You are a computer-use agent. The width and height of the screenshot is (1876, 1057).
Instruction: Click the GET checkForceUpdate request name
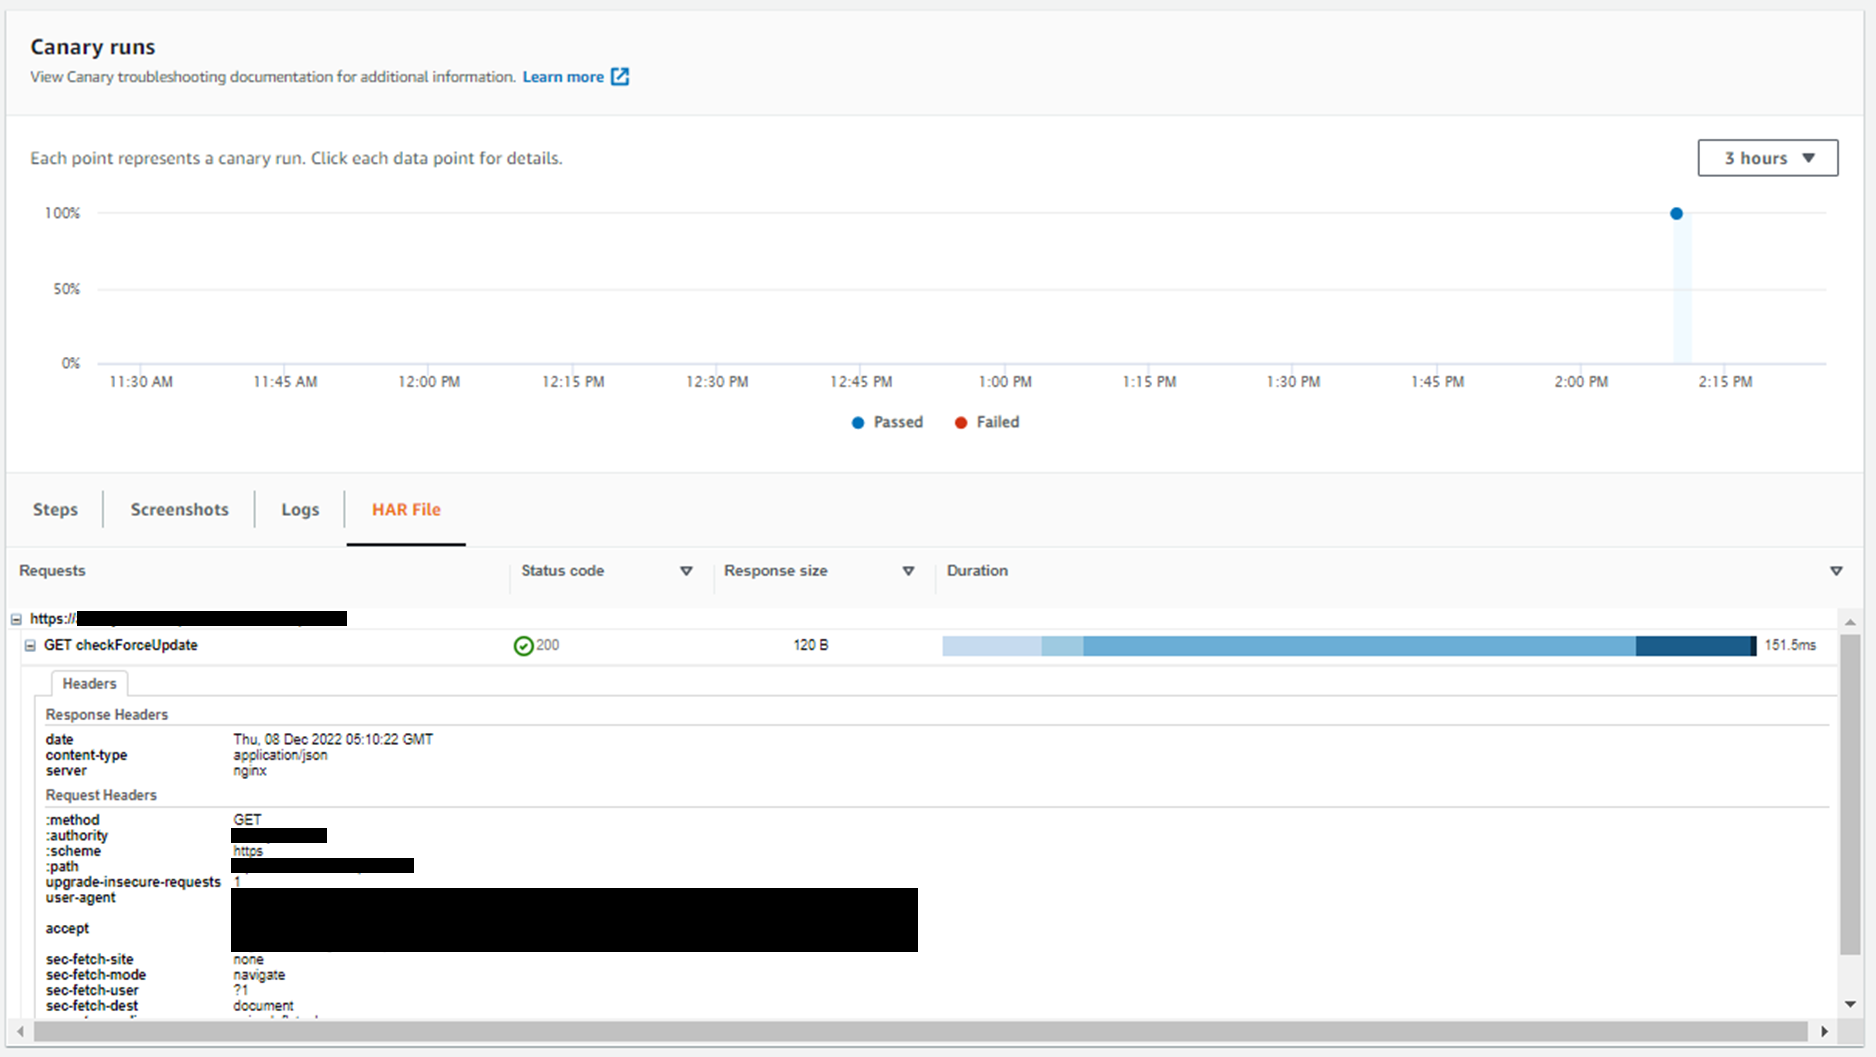pos(121,645)
